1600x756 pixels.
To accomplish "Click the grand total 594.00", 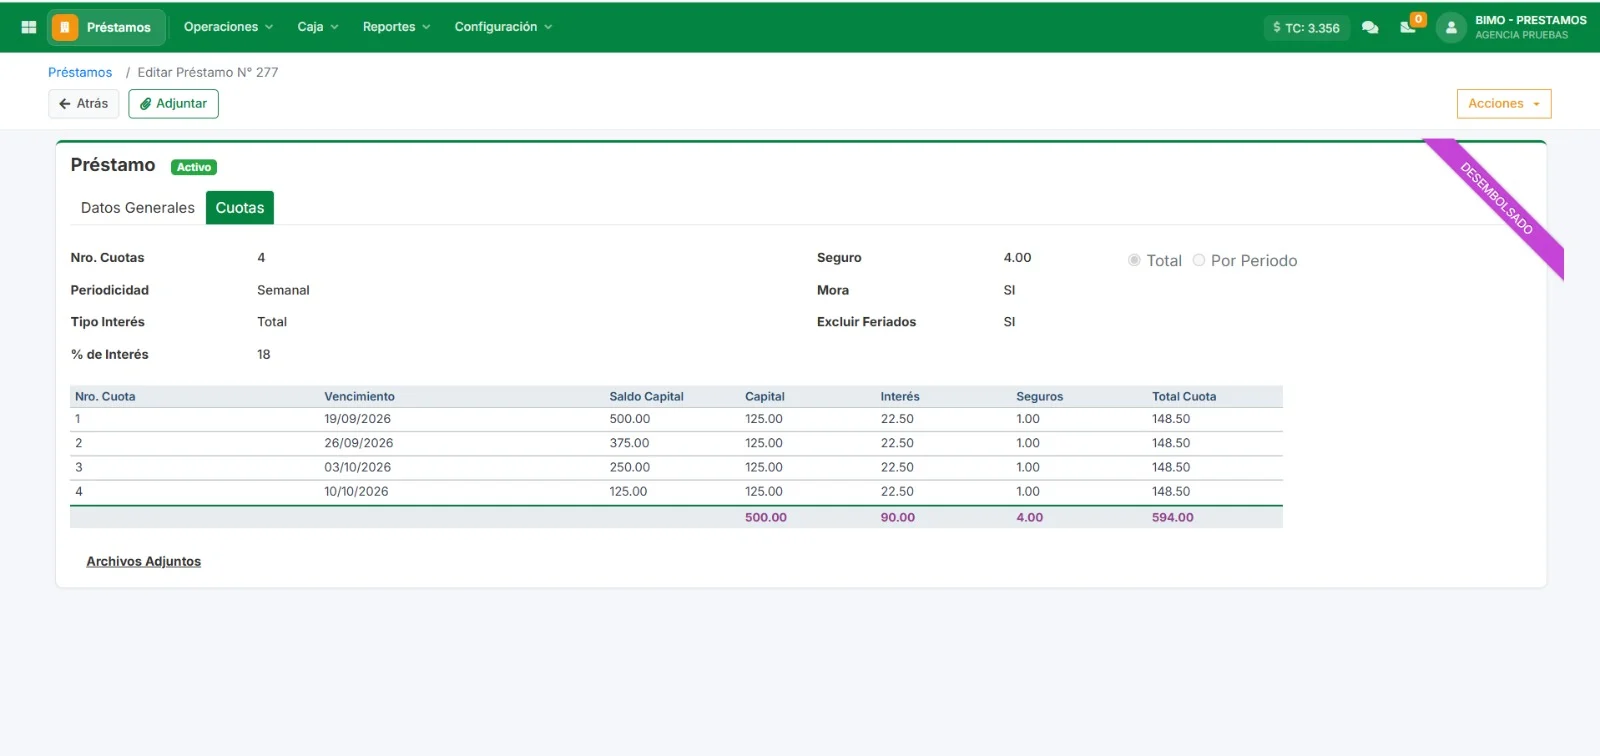I will 1173,518.
